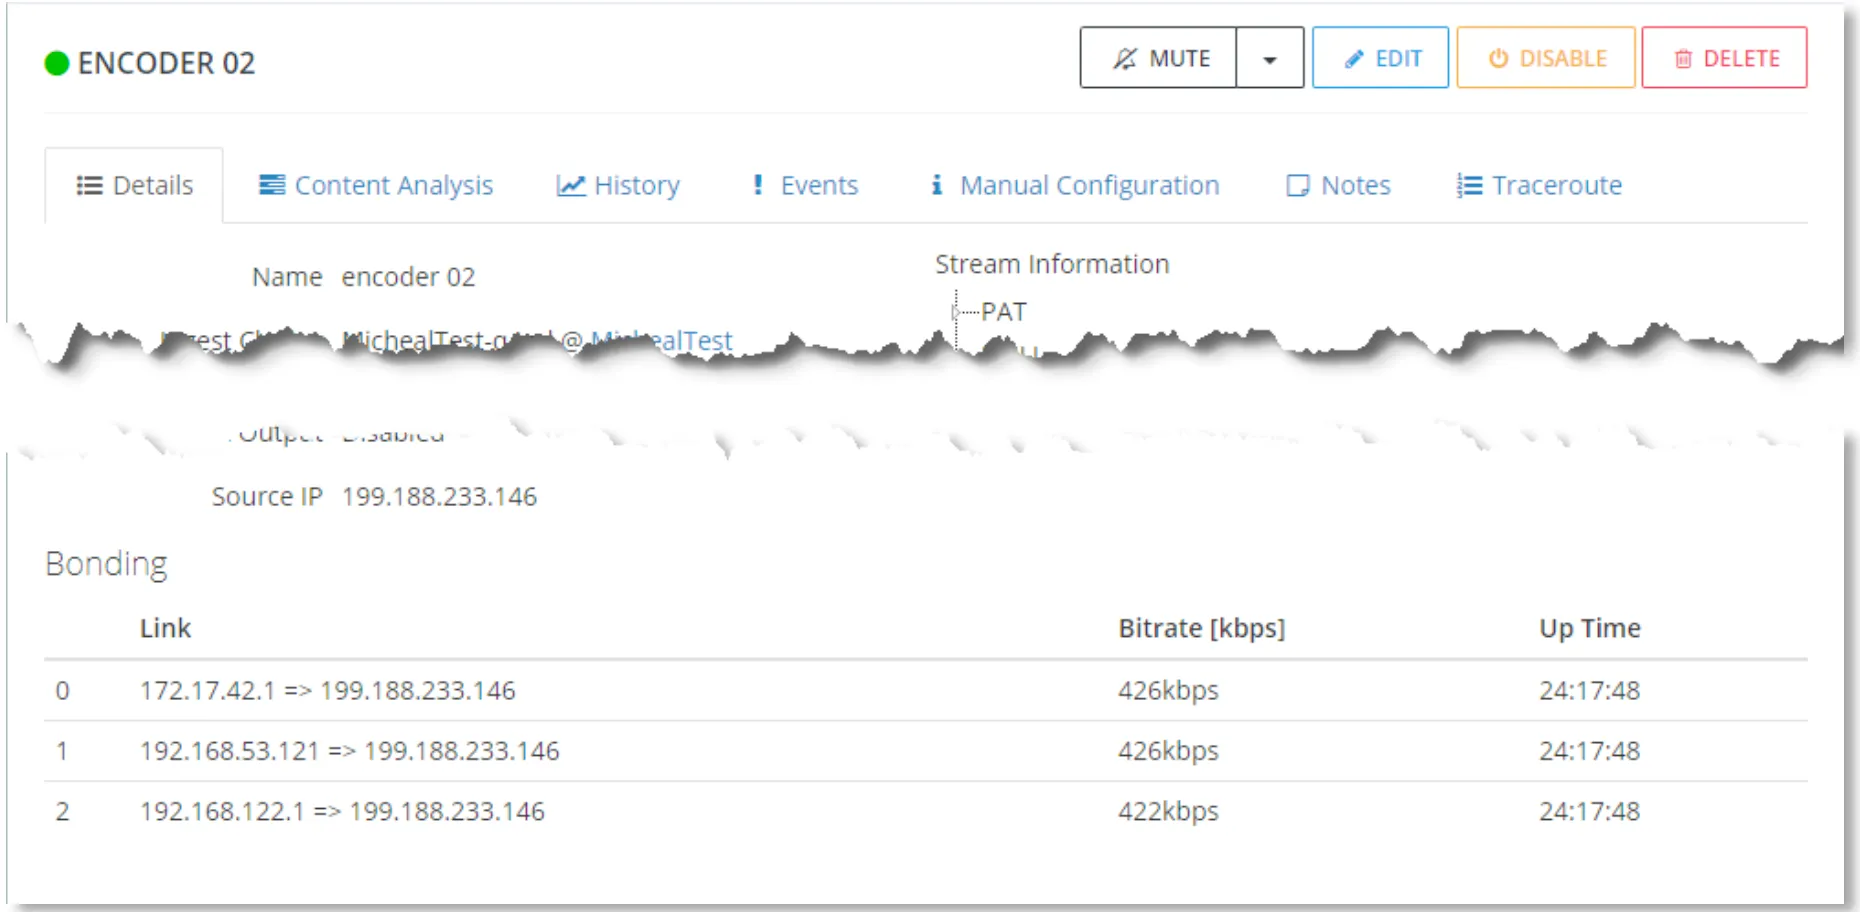This screenshot has height=912, width=1860.
Task: Click the Content Analysis tab icon
Action: (271, 185)
